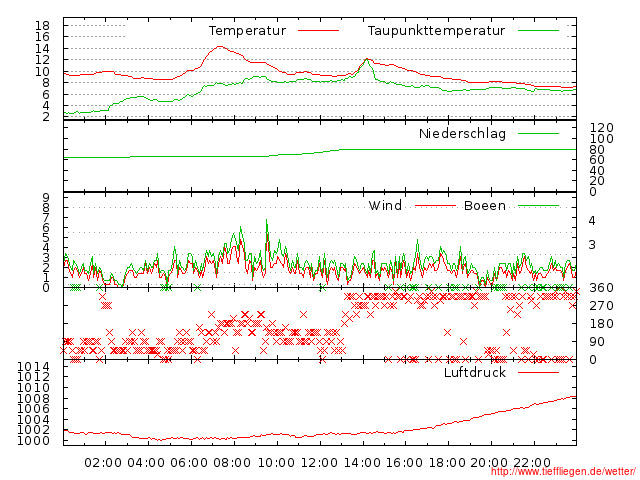The image size is (640, 480).
Task: Click the 180 wind direction axis value
Action: [601, 324]
